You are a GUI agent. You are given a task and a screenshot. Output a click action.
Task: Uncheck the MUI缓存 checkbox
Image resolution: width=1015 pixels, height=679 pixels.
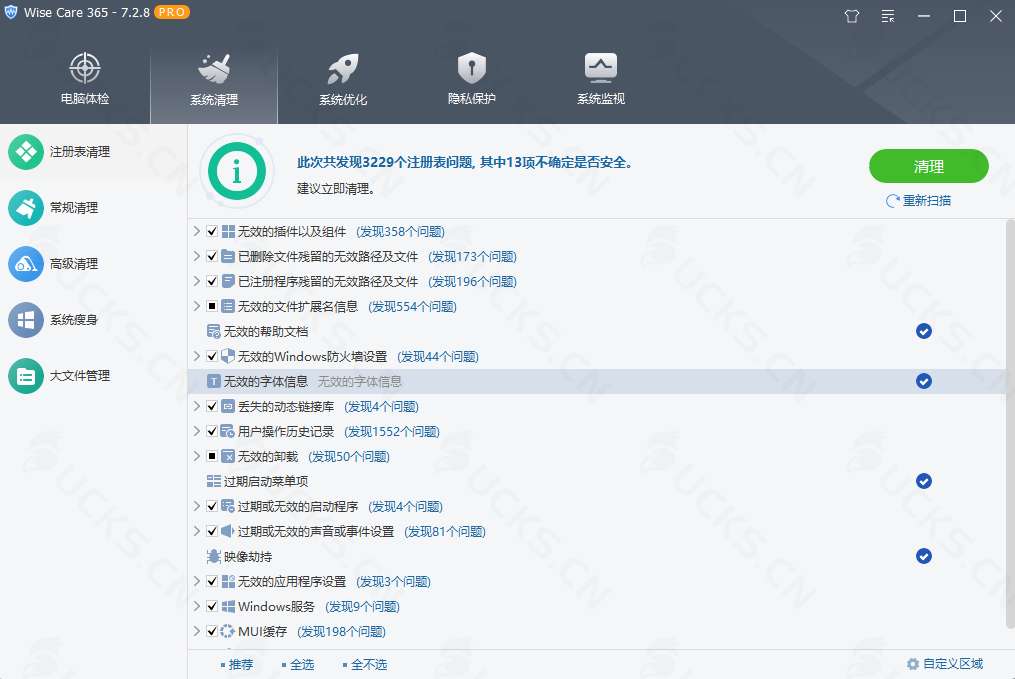click(x=212, y=631)
